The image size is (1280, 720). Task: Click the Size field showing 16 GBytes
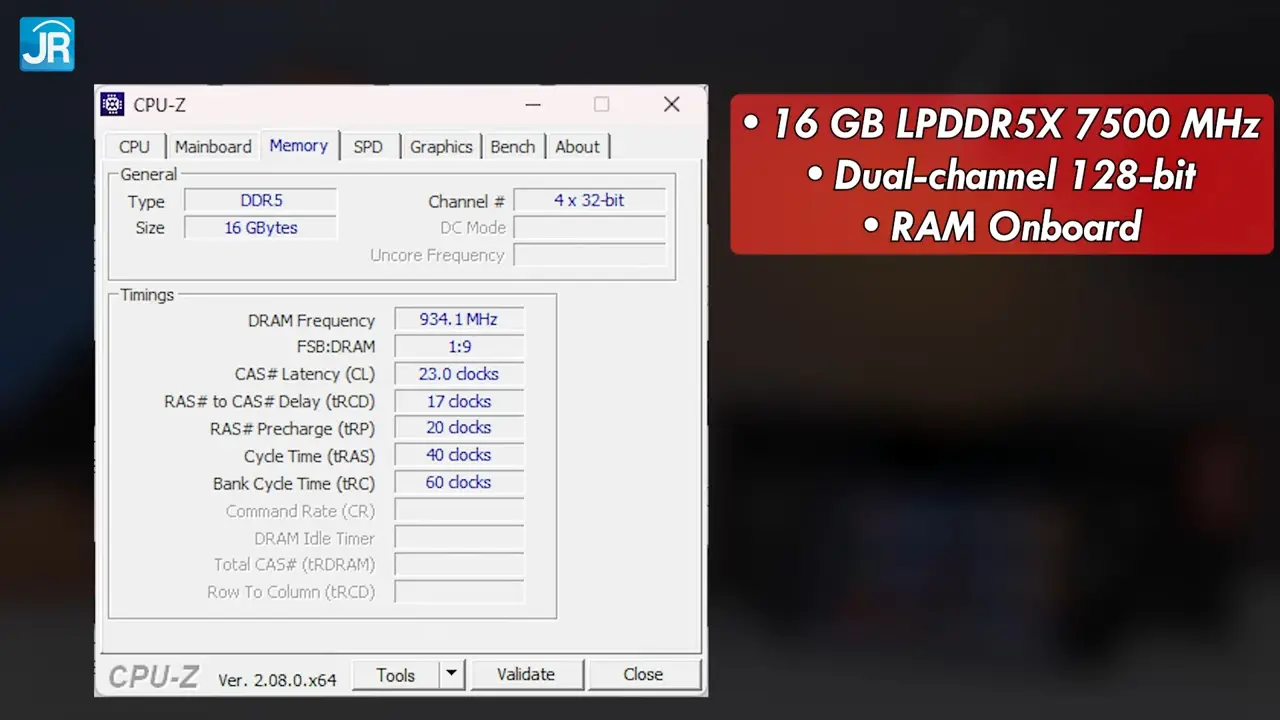261,228
